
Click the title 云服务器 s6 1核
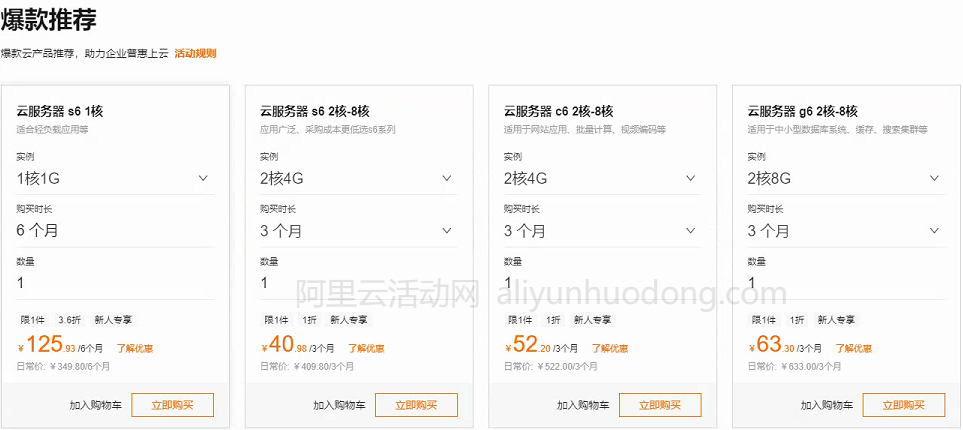(x=60, y=111)
